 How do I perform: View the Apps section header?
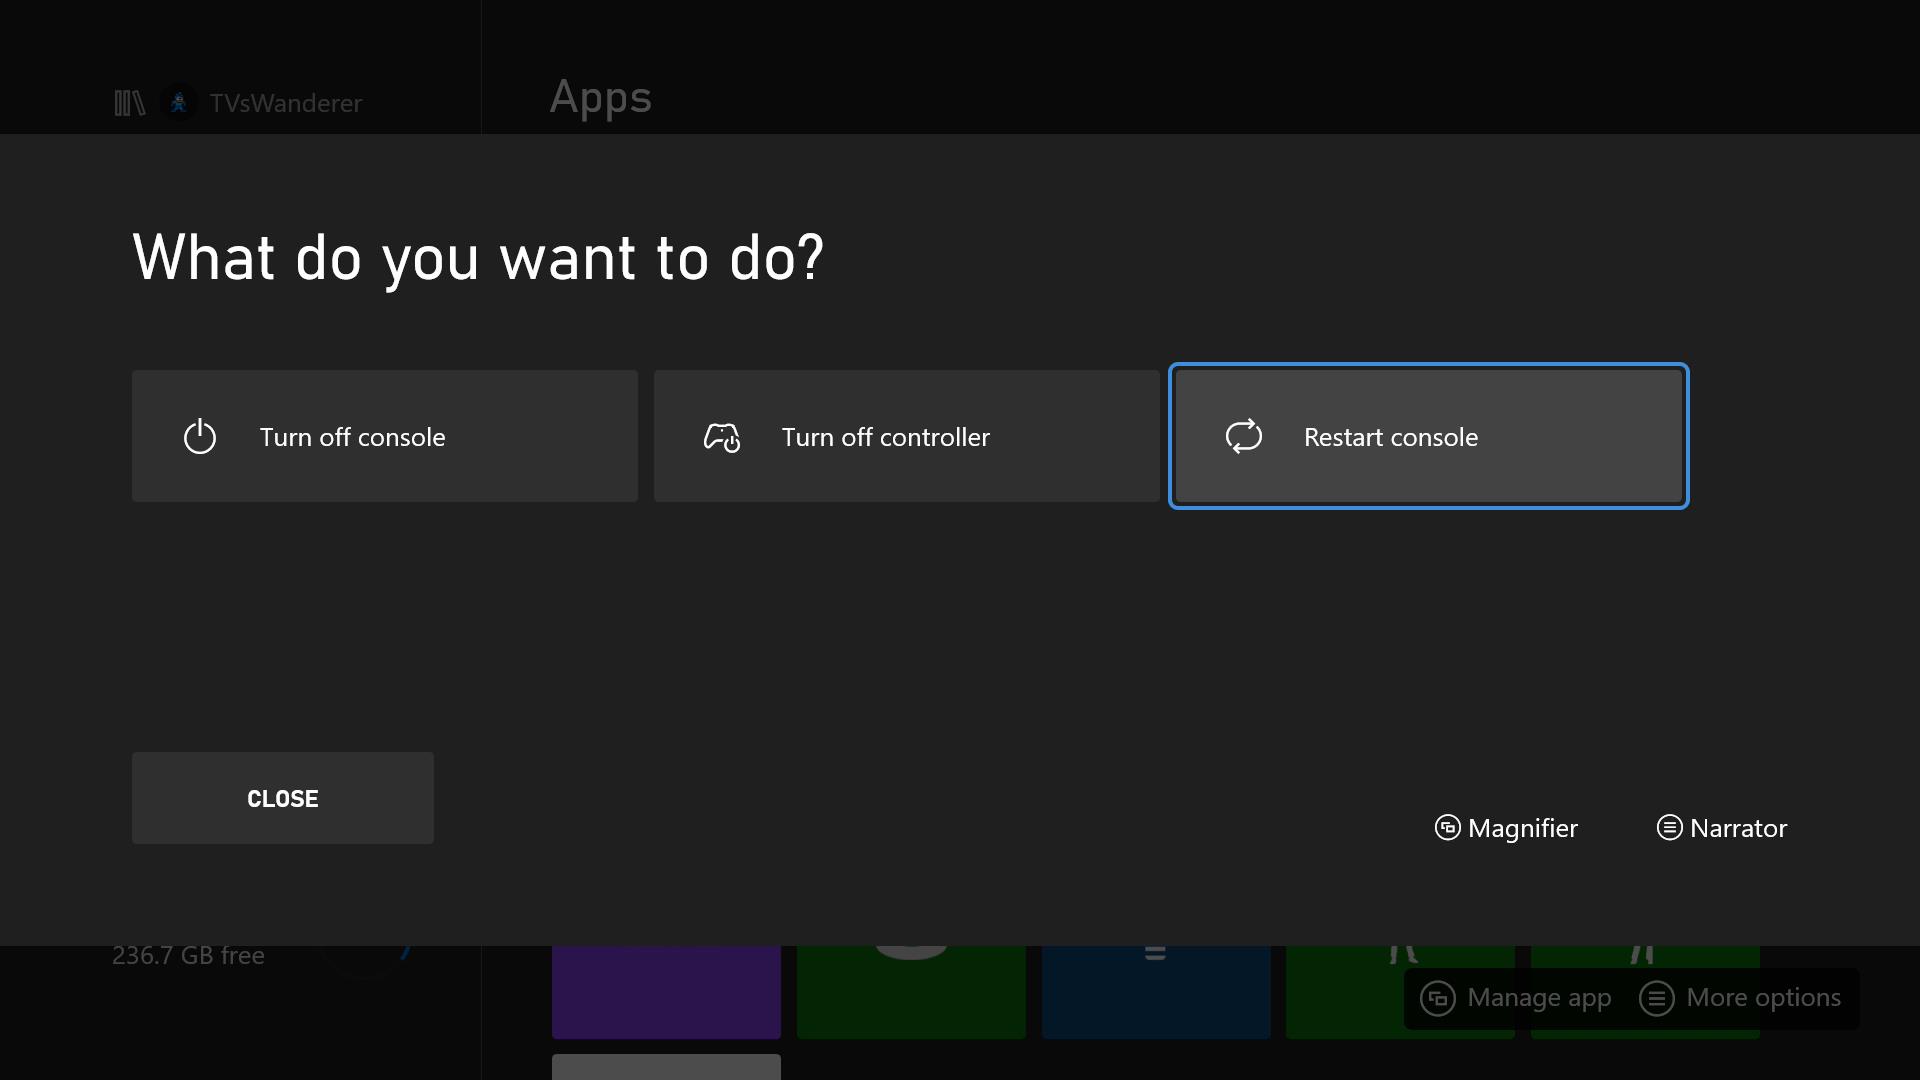(600, 95)
